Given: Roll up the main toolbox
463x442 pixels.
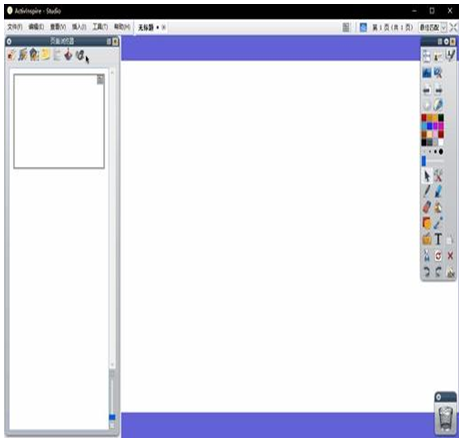Looking at the screenshot, I should pos(440,41).
